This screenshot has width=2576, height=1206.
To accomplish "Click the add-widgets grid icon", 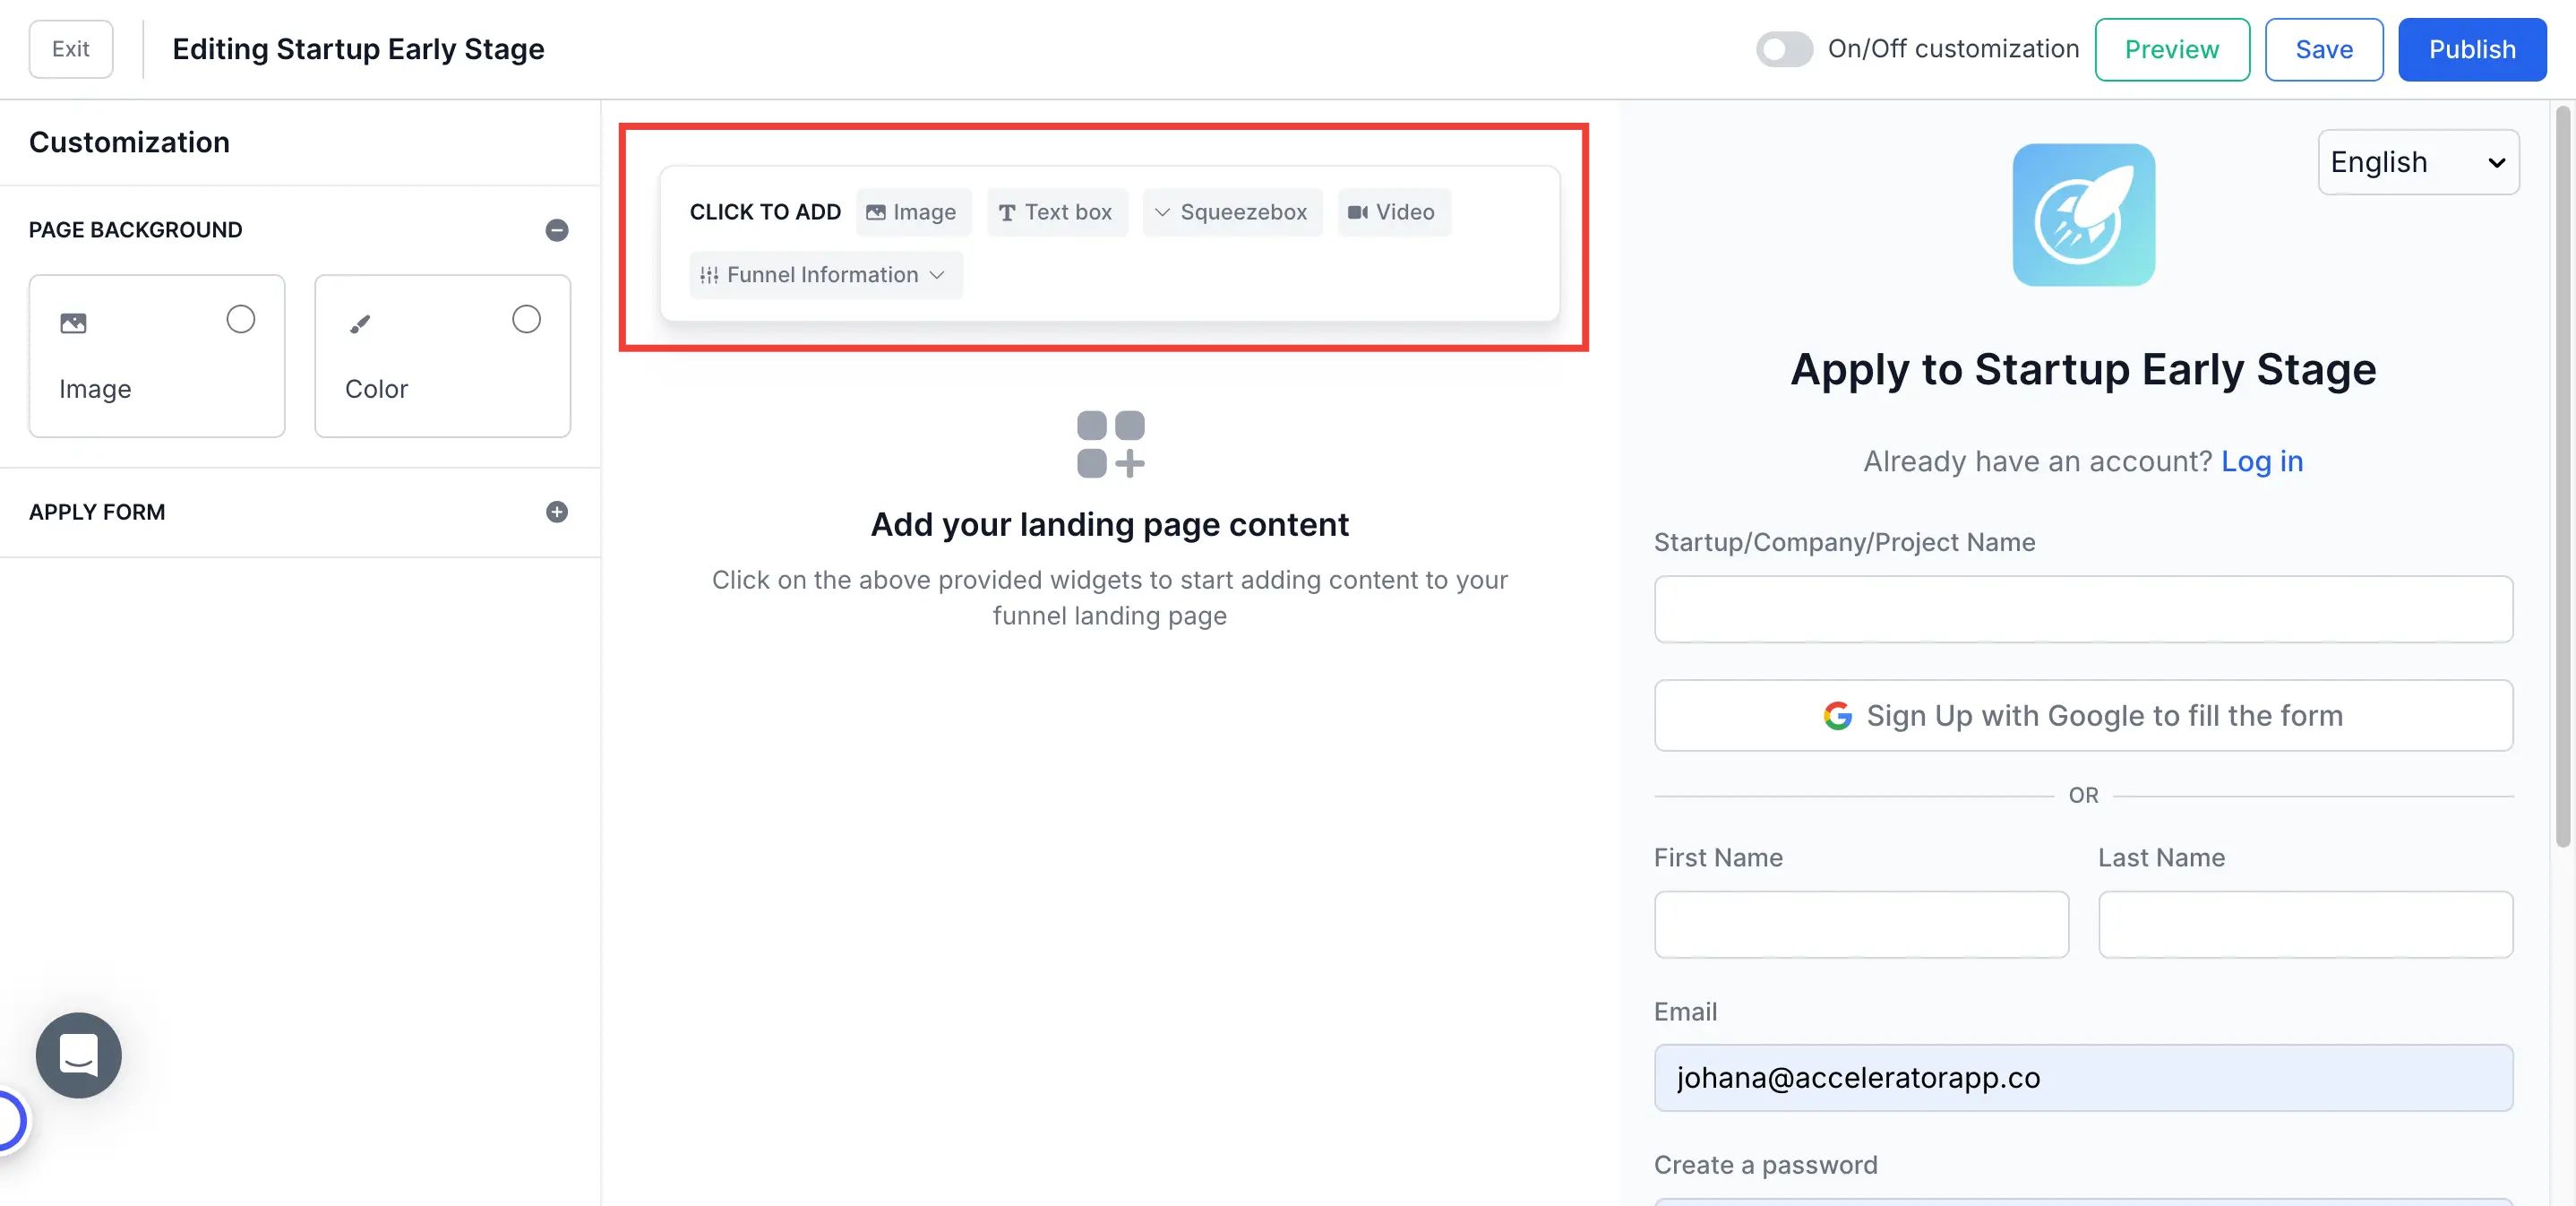I will click(x=1110, y=444).
